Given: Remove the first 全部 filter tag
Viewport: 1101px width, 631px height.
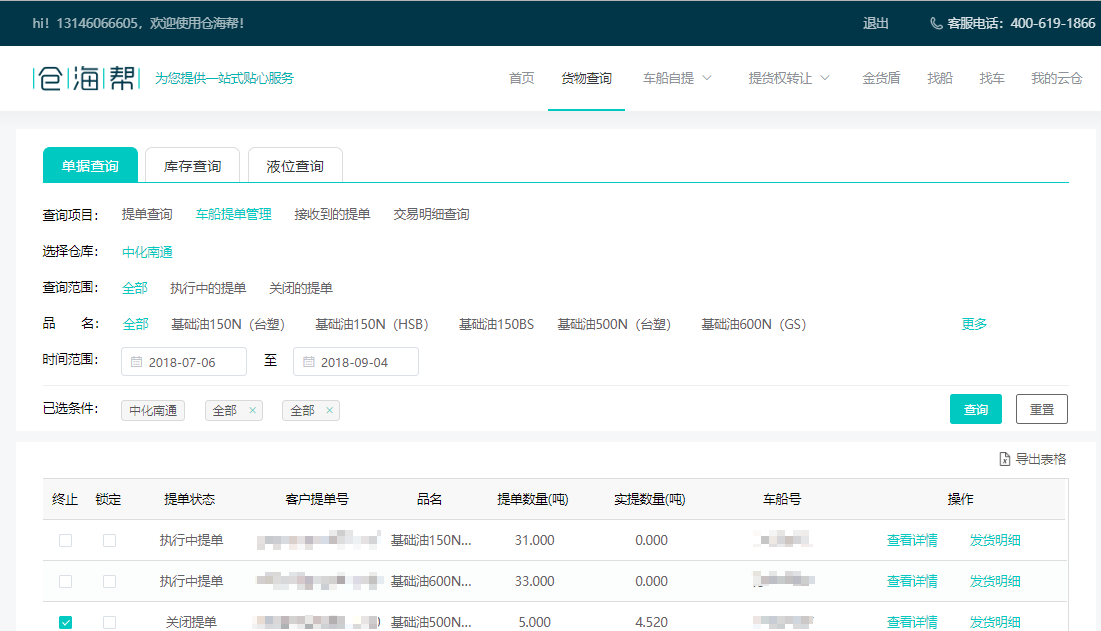Looking at the screenshot, I should click(253, 410).
